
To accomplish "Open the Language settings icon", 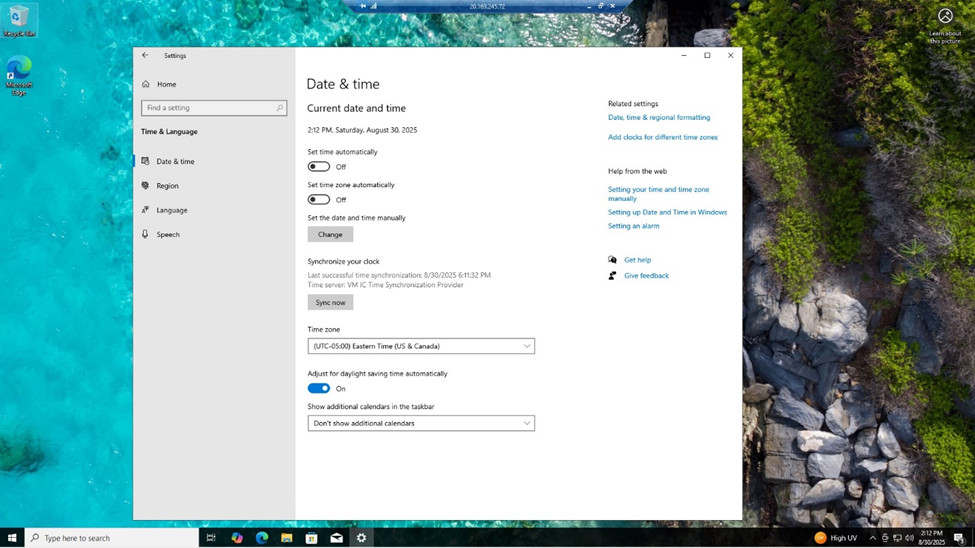I will click(146, 210).
